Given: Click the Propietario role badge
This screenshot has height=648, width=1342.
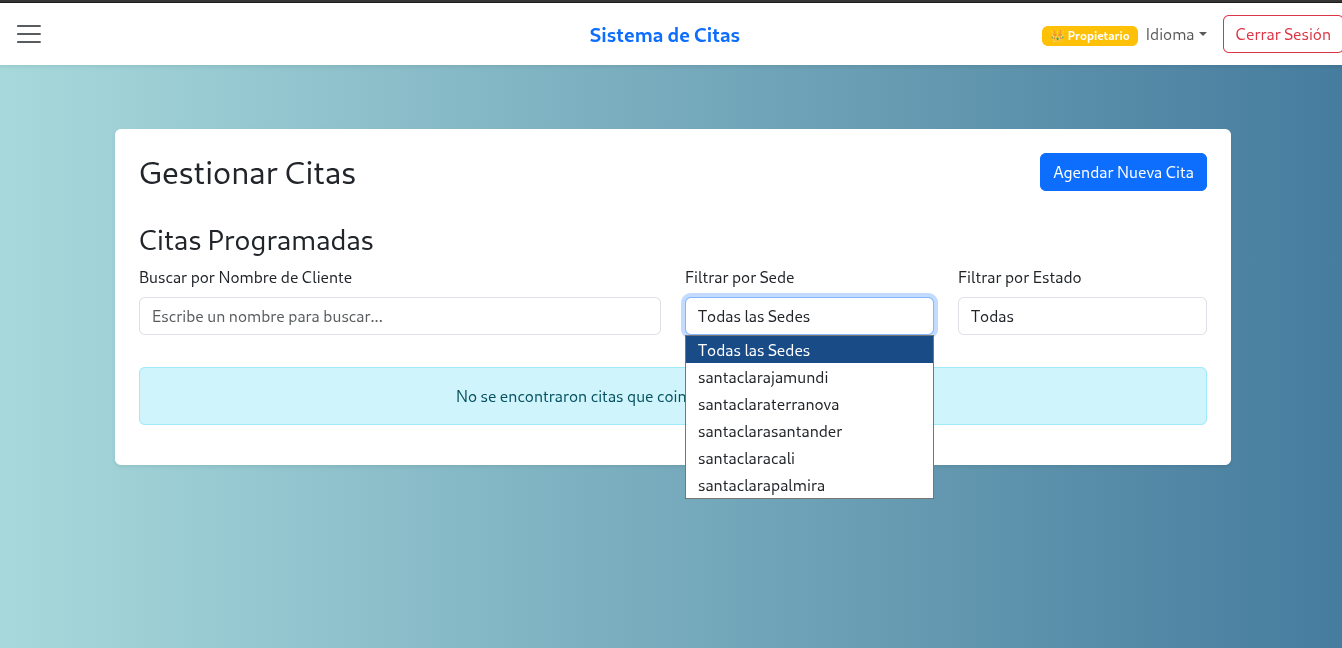Looking at the screenshot, I should click(1089, 35).
